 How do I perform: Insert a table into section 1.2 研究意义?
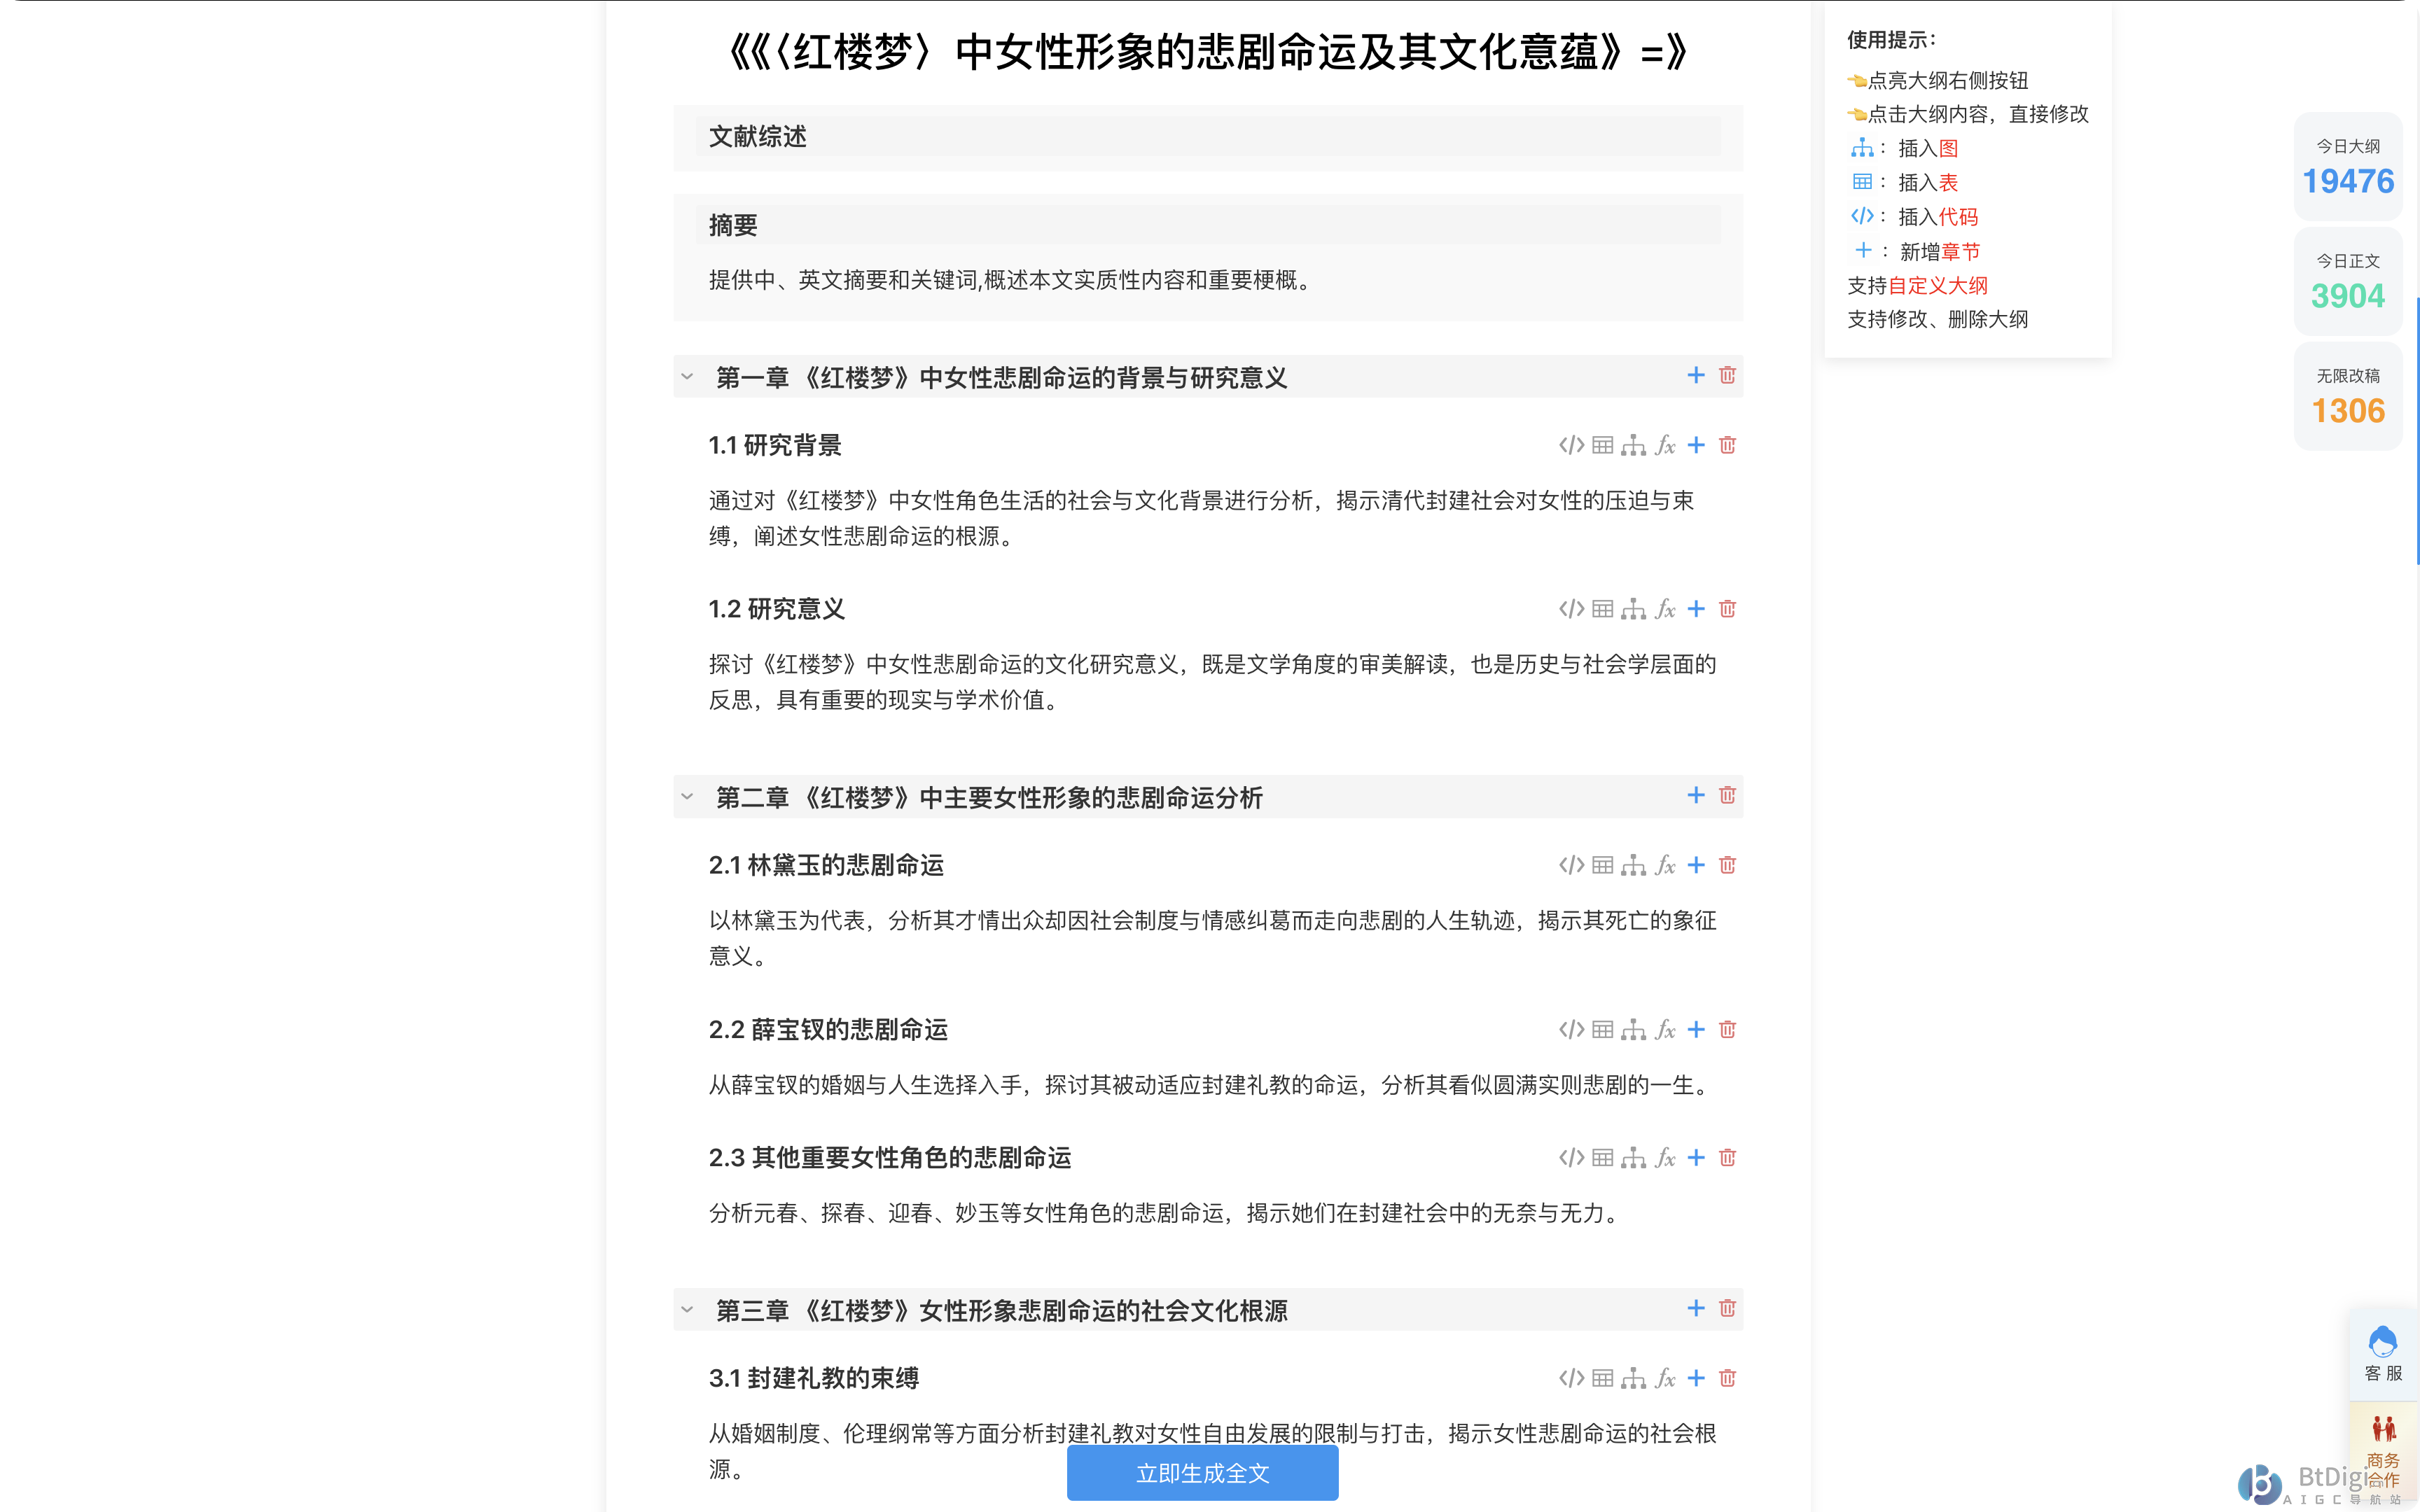(1603, 609)
